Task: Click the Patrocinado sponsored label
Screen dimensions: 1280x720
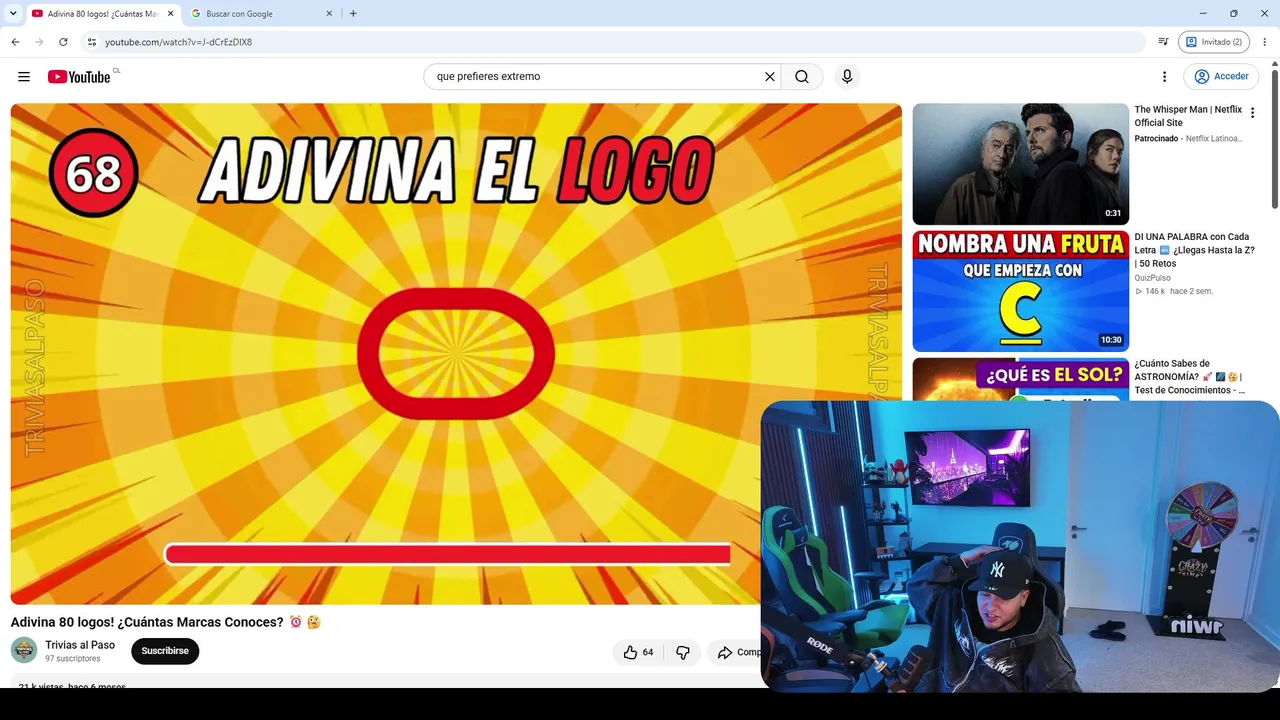Action: pos(1156,139)
